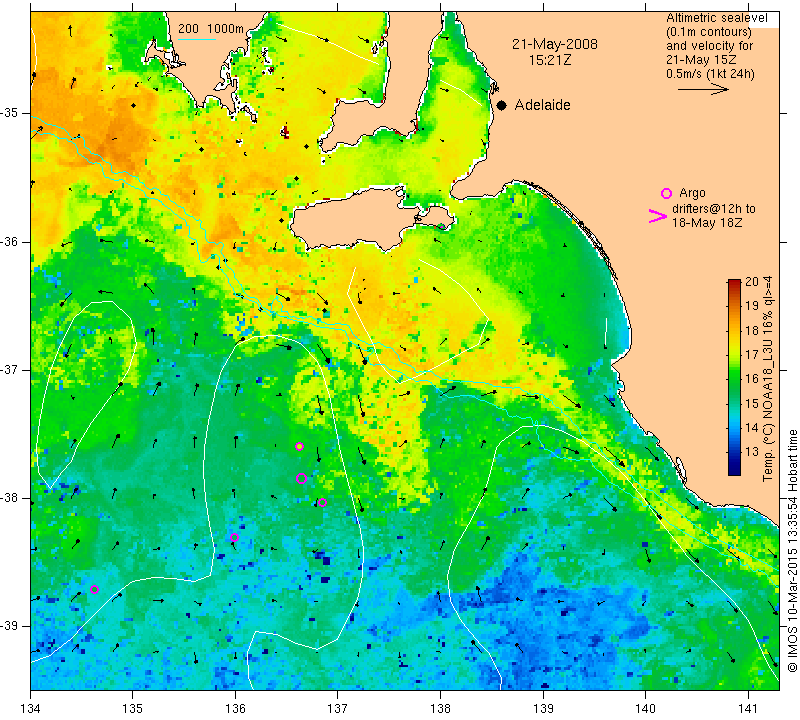Click the 200 1000m depth label
The height and width of the screenshot is (720, 800).
211,29
